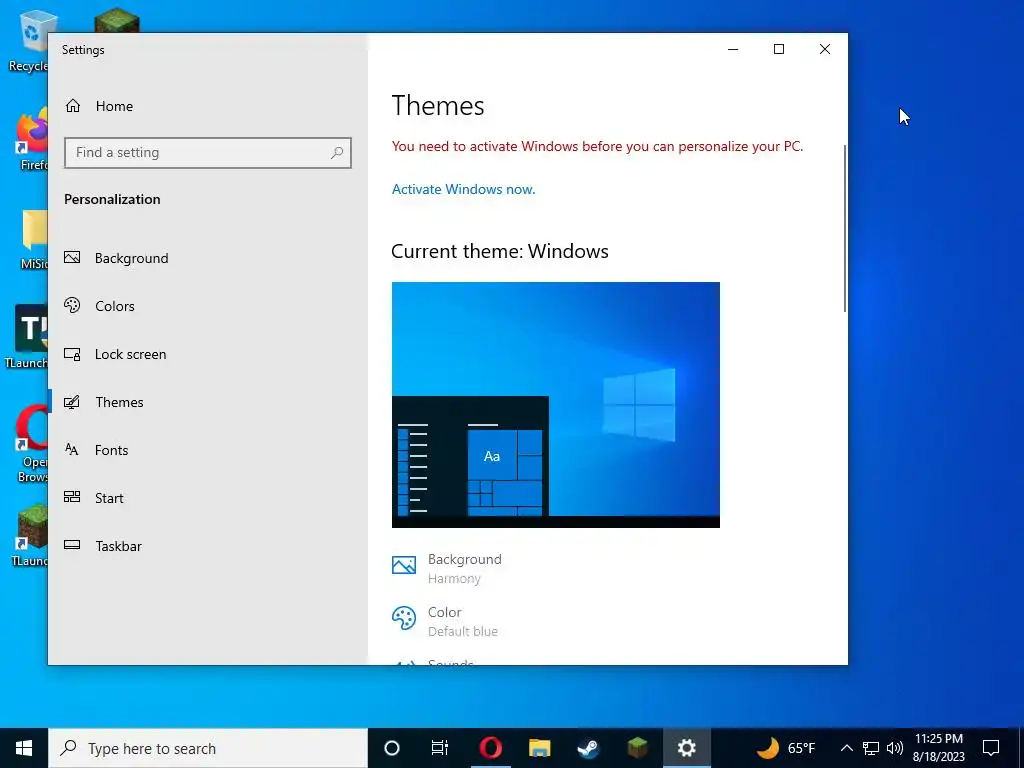Go to Settings Home
This screenshot has width=1024, height=768.
[x=99, y=106]
